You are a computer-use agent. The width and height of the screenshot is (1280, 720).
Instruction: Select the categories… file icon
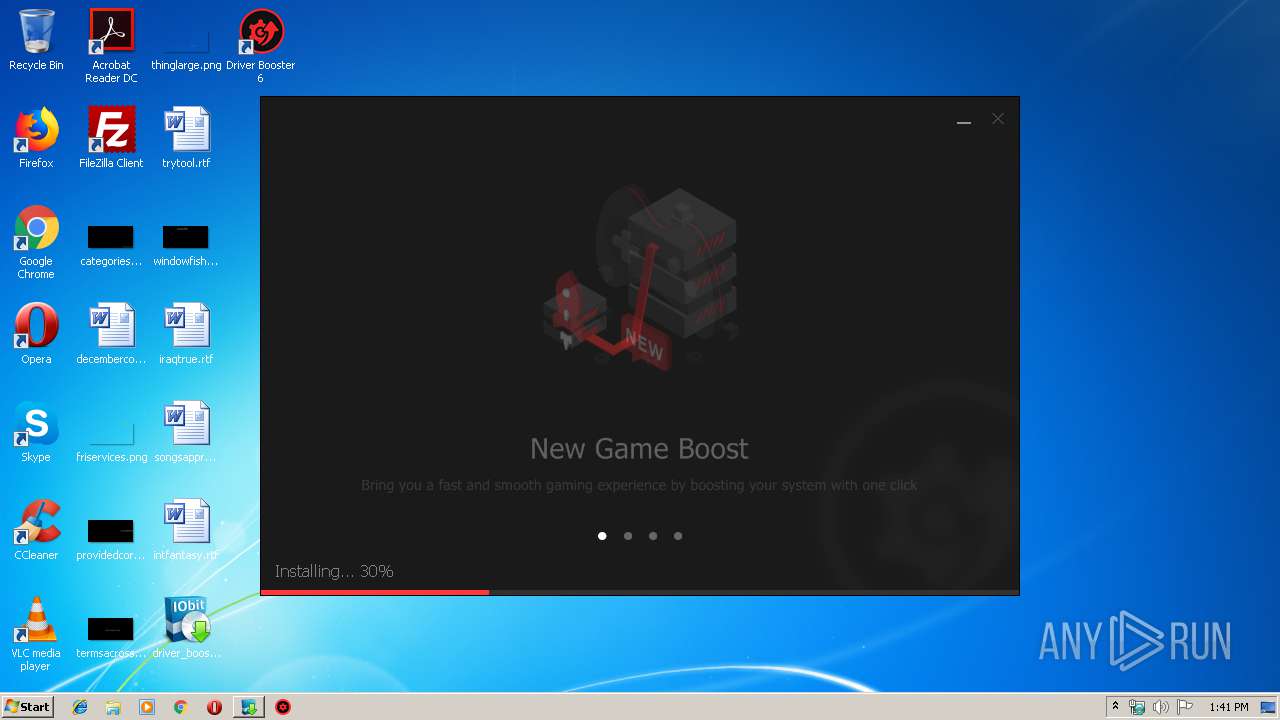[111, 246]
